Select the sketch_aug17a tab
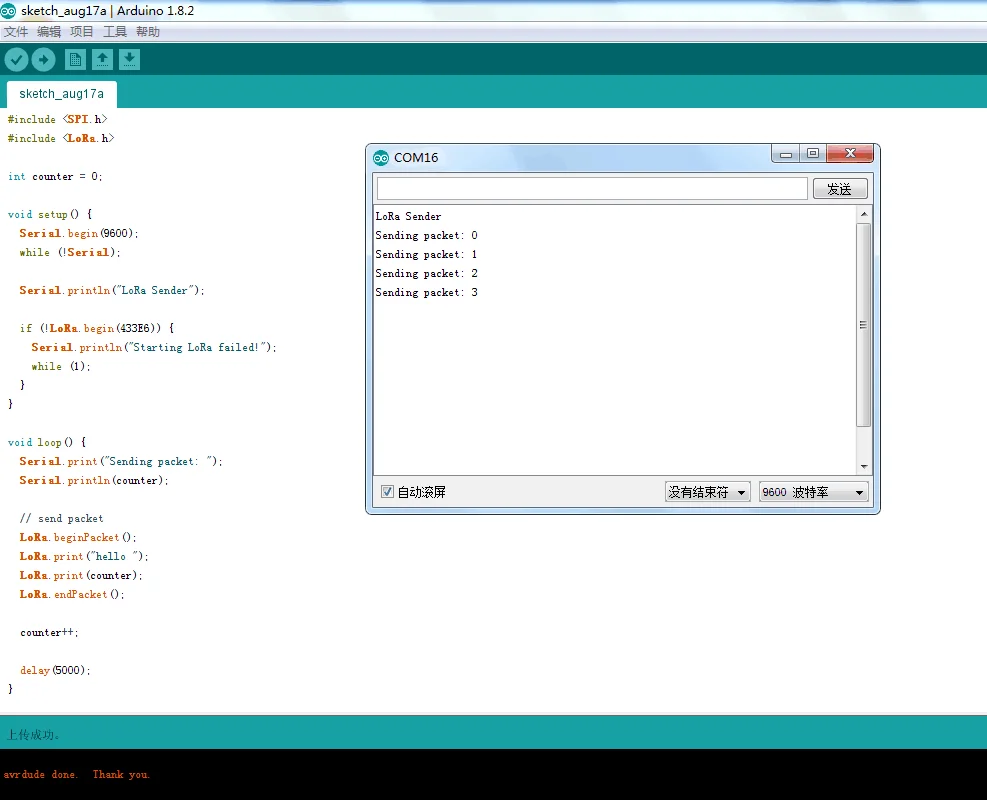Screen dimensions: 987x800 pyautogui.click(x=62, y=94)
